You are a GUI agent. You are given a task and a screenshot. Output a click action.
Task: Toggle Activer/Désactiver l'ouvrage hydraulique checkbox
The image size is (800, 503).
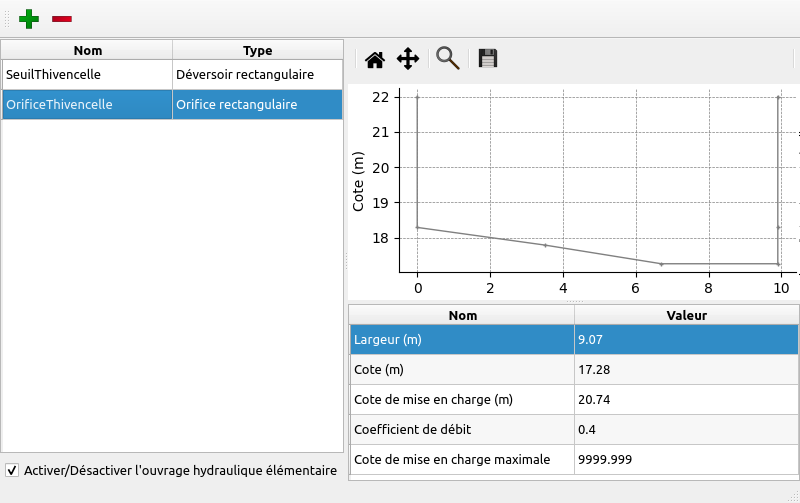(x=12, y=469)
